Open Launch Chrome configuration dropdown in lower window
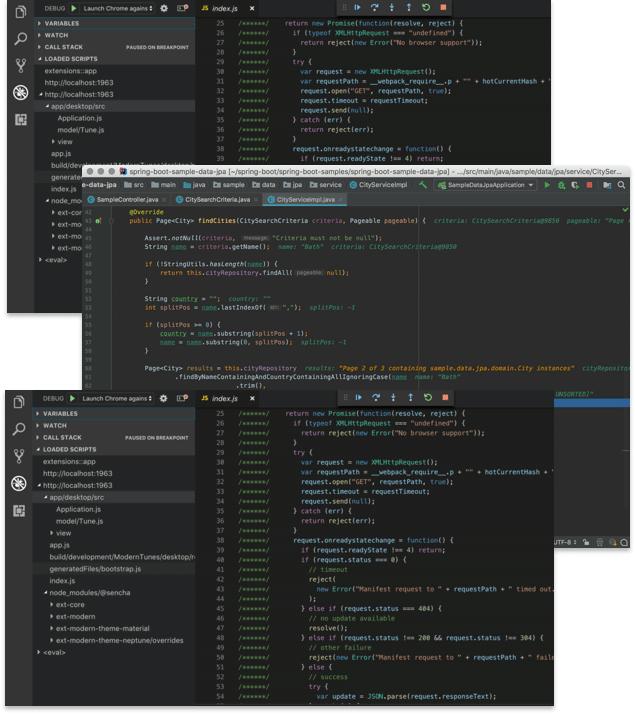Image resolution: width=635 pixels, height=716 pixels. click(116, 398)
